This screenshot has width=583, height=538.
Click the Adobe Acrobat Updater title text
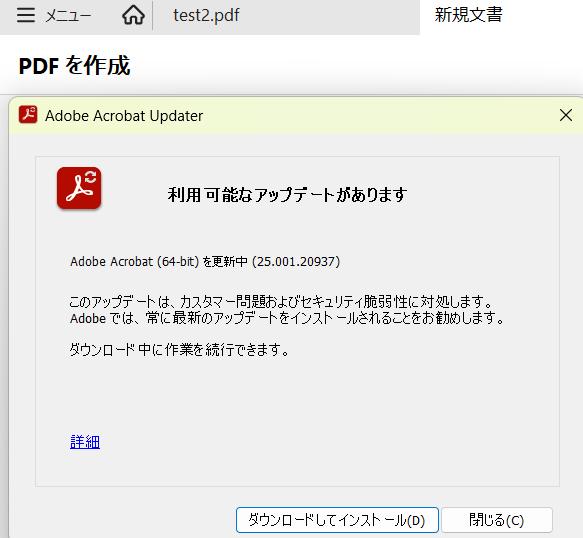tap(124, 116)
